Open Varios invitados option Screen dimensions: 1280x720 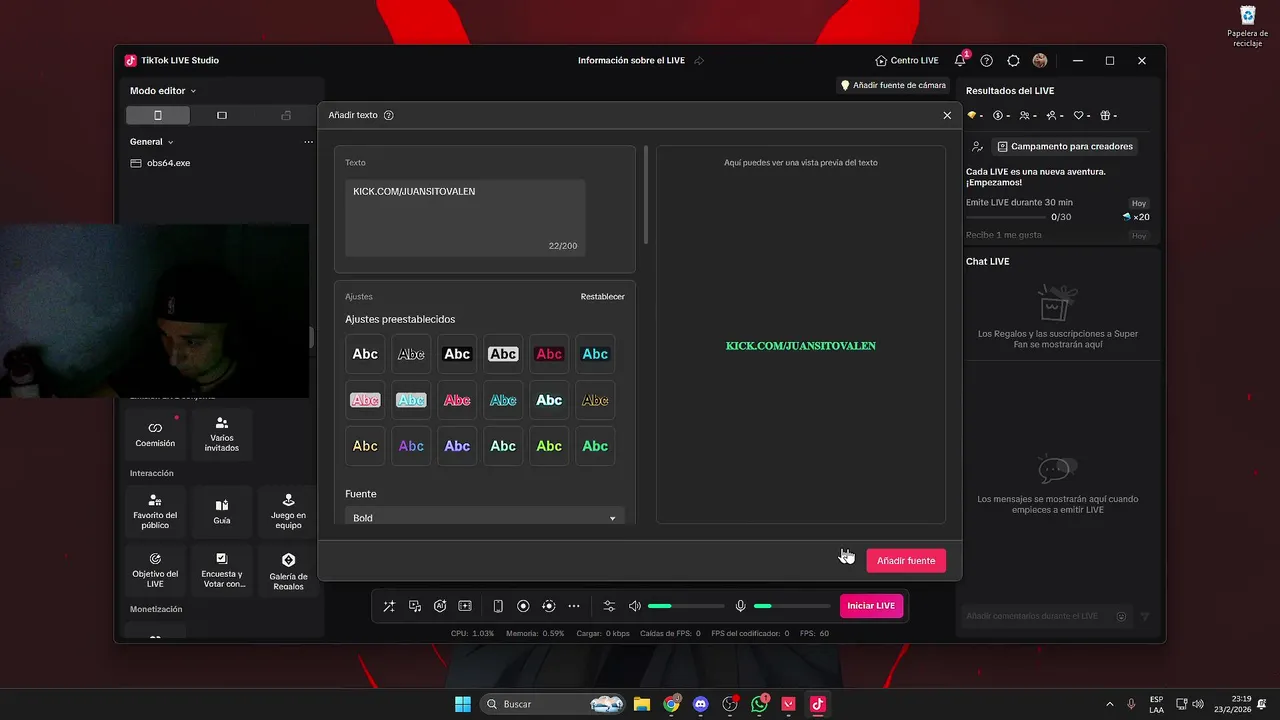pyautogui.click(x=222, y=434)
